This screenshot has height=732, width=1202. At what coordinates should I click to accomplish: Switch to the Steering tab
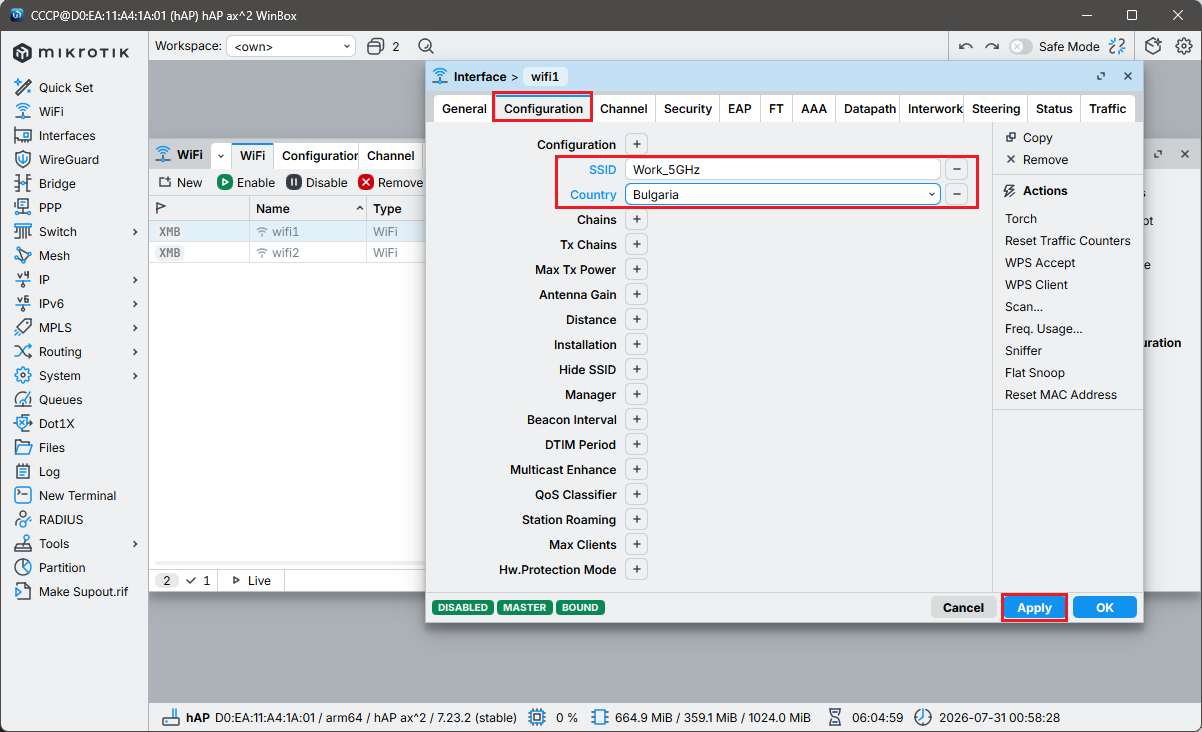pyautogui.click(x=996, y=109)
